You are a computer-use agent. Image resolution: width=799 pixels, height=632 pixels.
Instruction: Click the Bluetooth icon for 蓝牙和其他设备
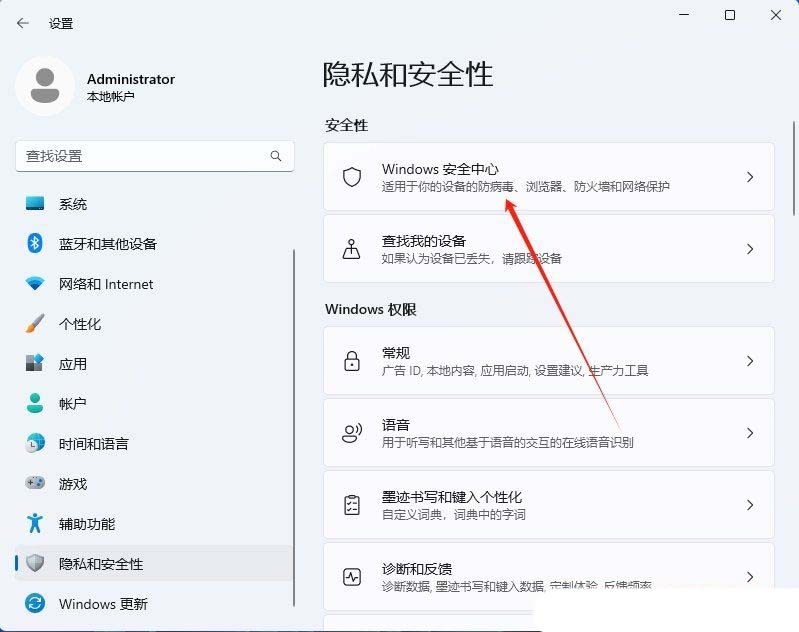pyautogui.click(x=35, y=244)
